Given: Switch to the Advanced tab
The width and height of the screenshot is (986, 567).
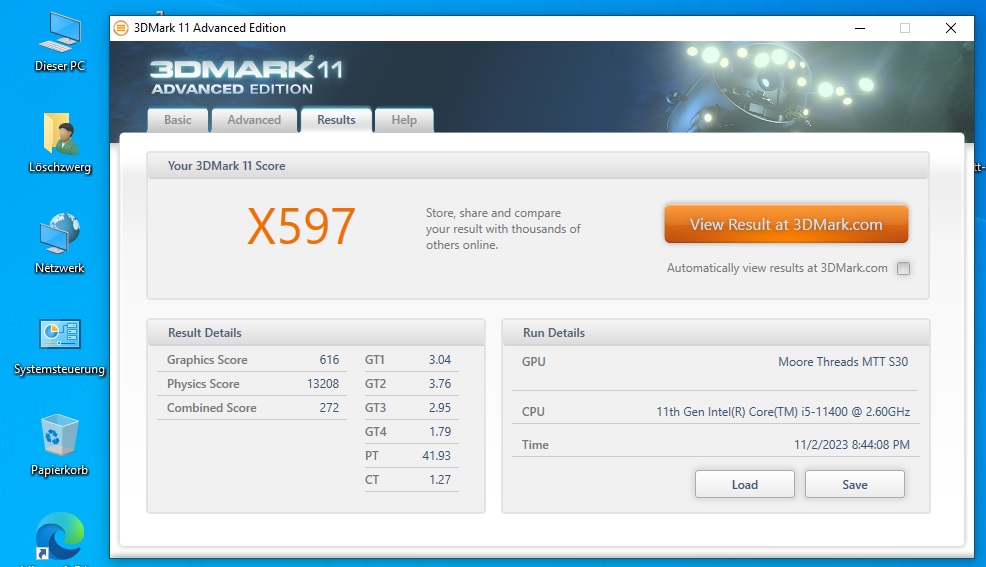Looking at the screenshot, I should [x=254, y=120].
